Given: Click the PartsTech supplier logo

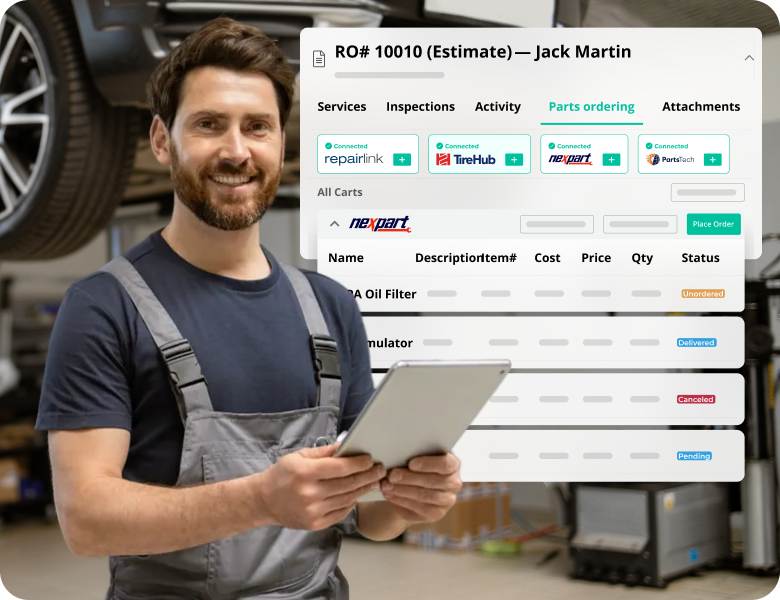Looking at the screenshot, I should 669,159.
